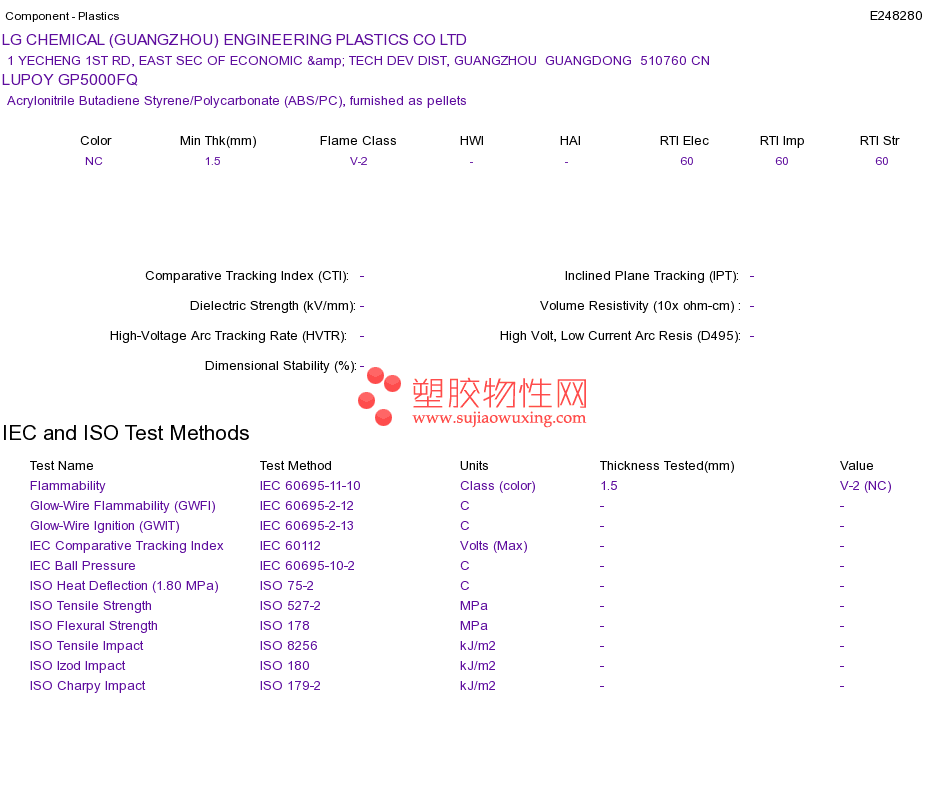950x800 pixels.
Task: Select the E248280 file number
Action: [x=895, y=16]
